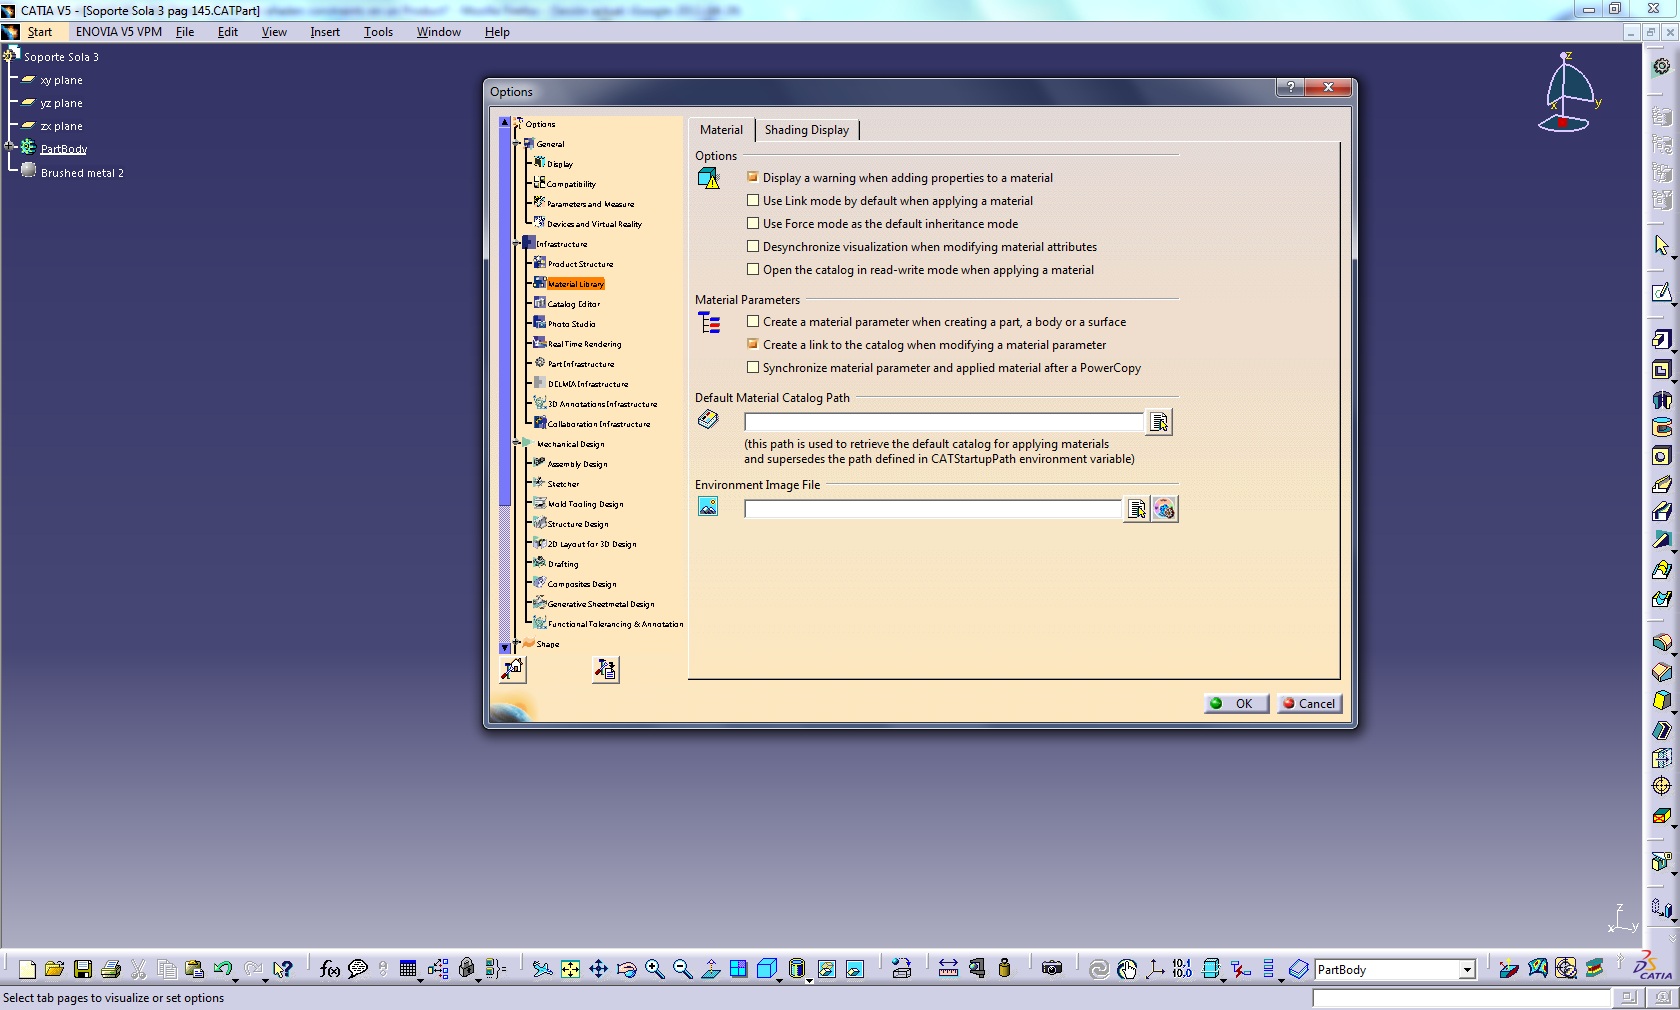Open the Start menu
This screenshot has width=1680, height=1010.
point(40,32)
